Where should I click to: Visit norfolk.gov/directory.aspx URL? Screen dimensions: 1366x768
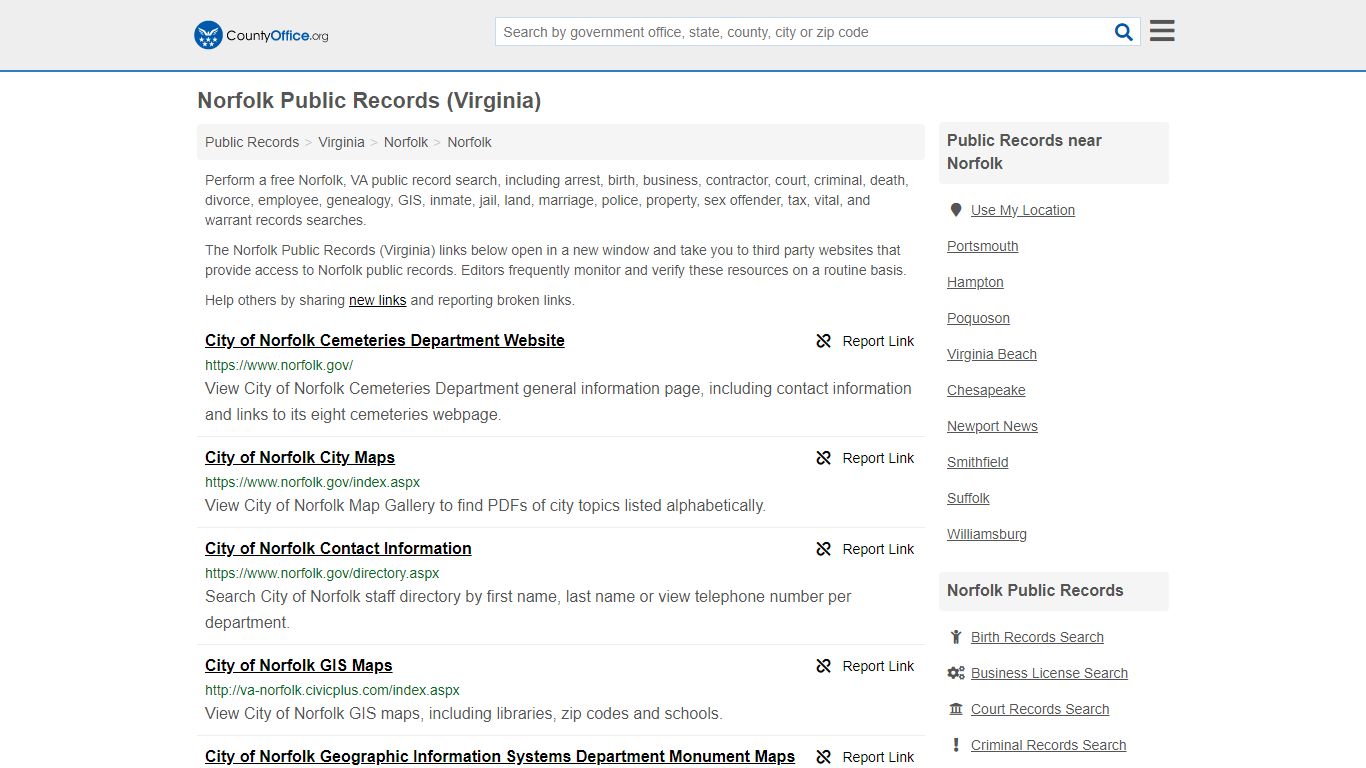click(322, 573)
